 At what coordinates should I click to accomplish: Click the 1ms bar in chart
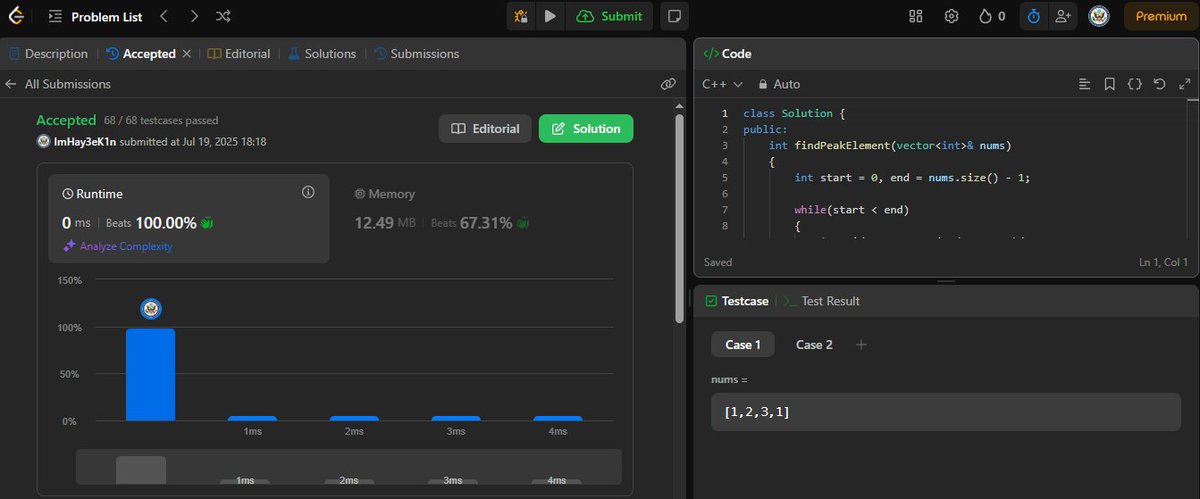[x=252, y=418]
